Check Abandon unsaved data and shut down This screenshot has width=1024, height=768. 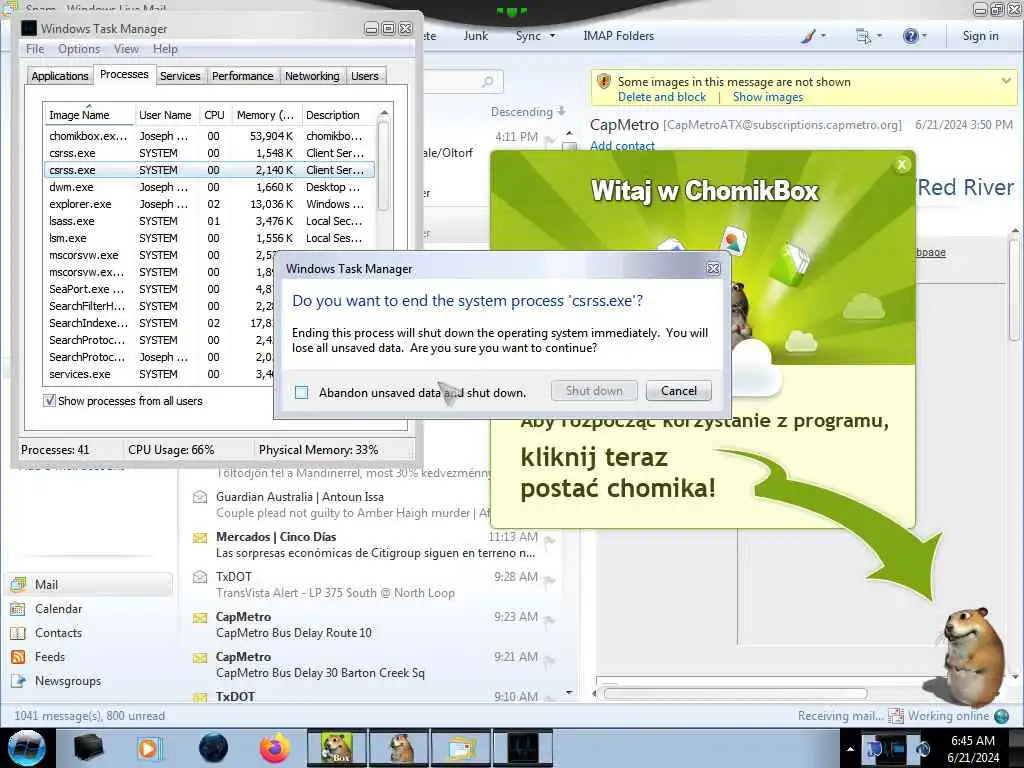click(302, 392)
